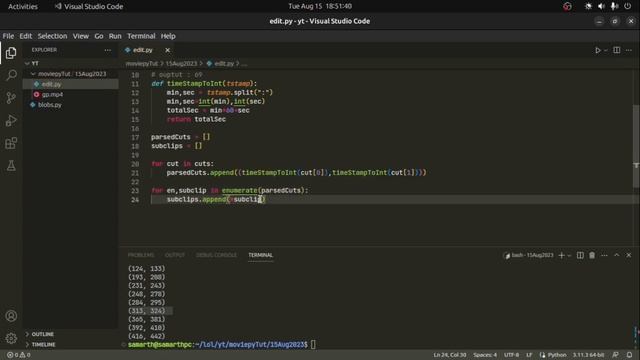
Task: Change encoding via UTF-8 status item
Action: click(511, 355)
